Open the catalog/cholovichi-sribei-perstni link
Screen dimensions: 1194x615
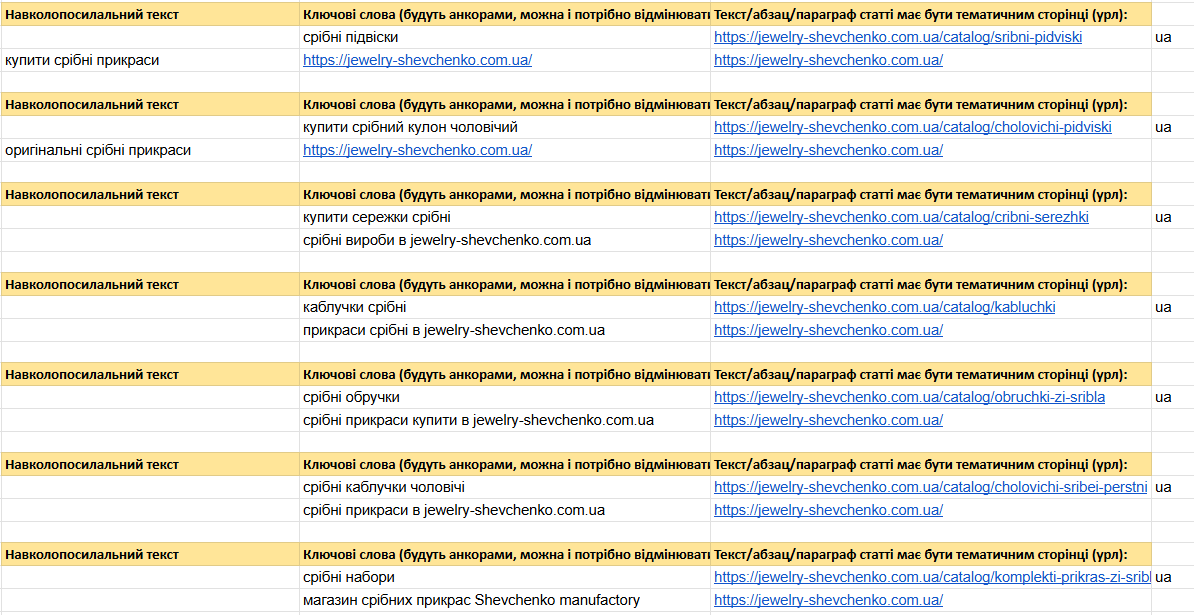tap(931, 487)
